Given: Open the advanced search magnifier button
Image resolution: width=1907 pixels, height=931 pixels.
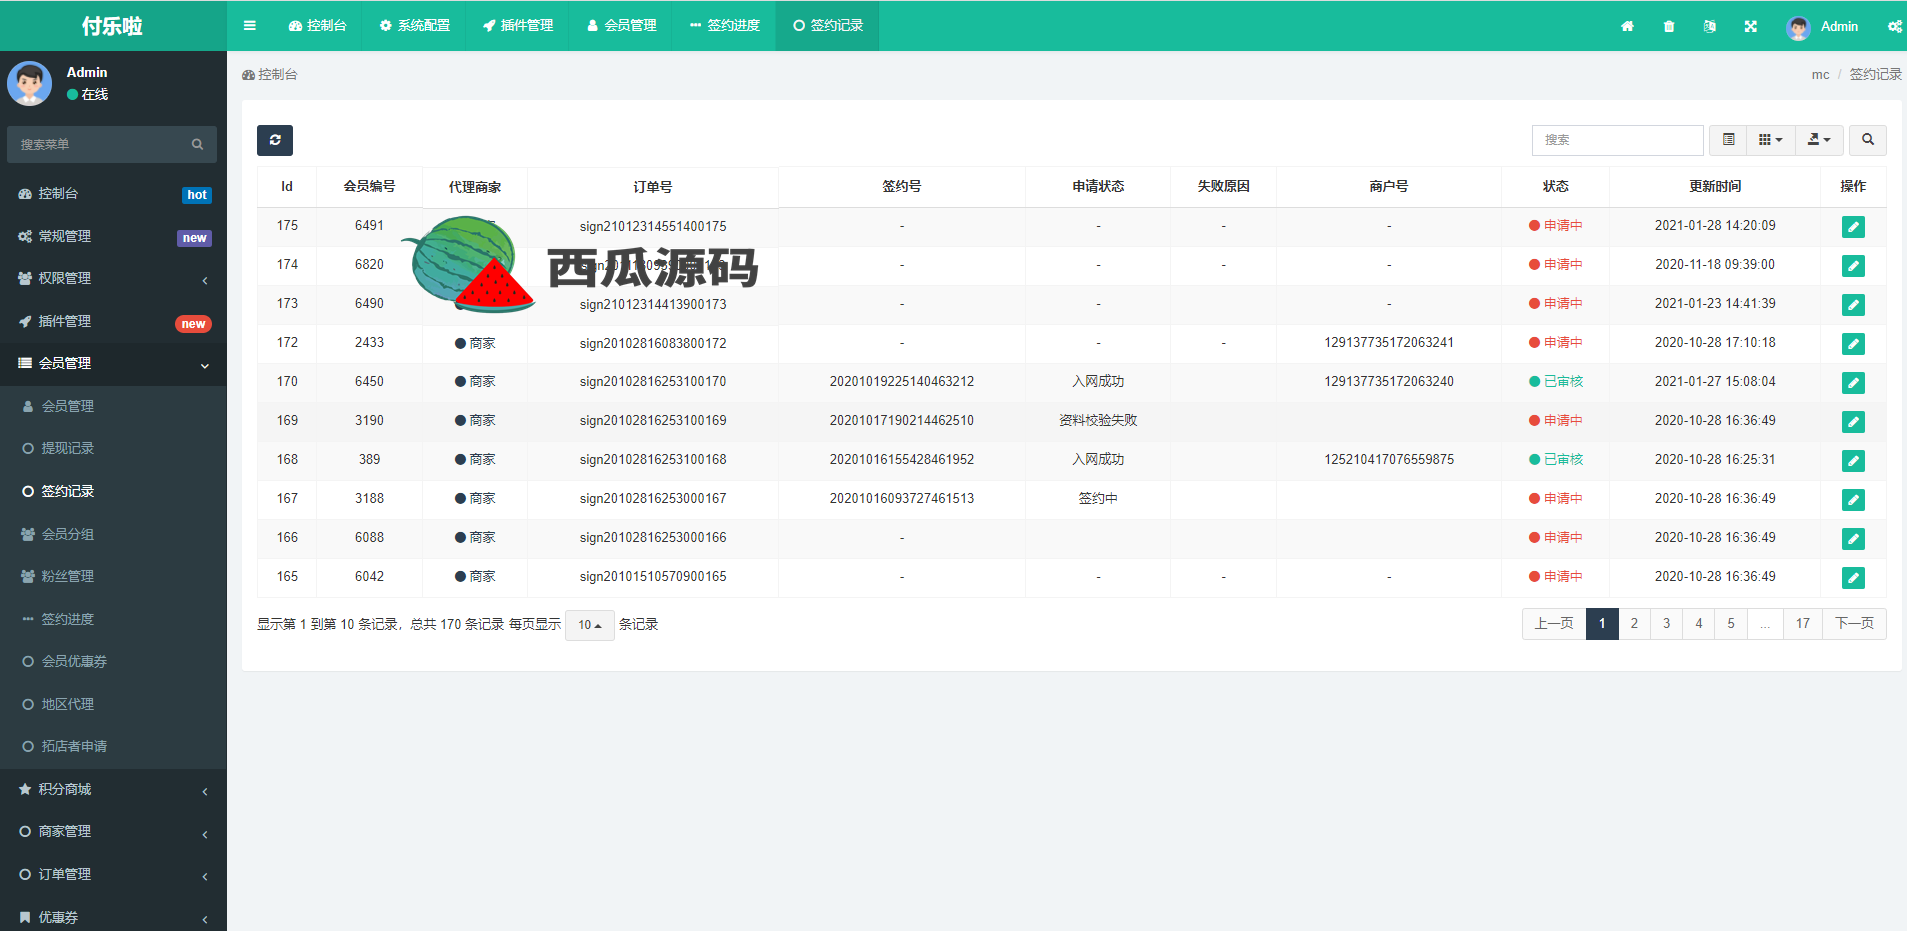Looking at the screenshot, I should click(1868, 140).
